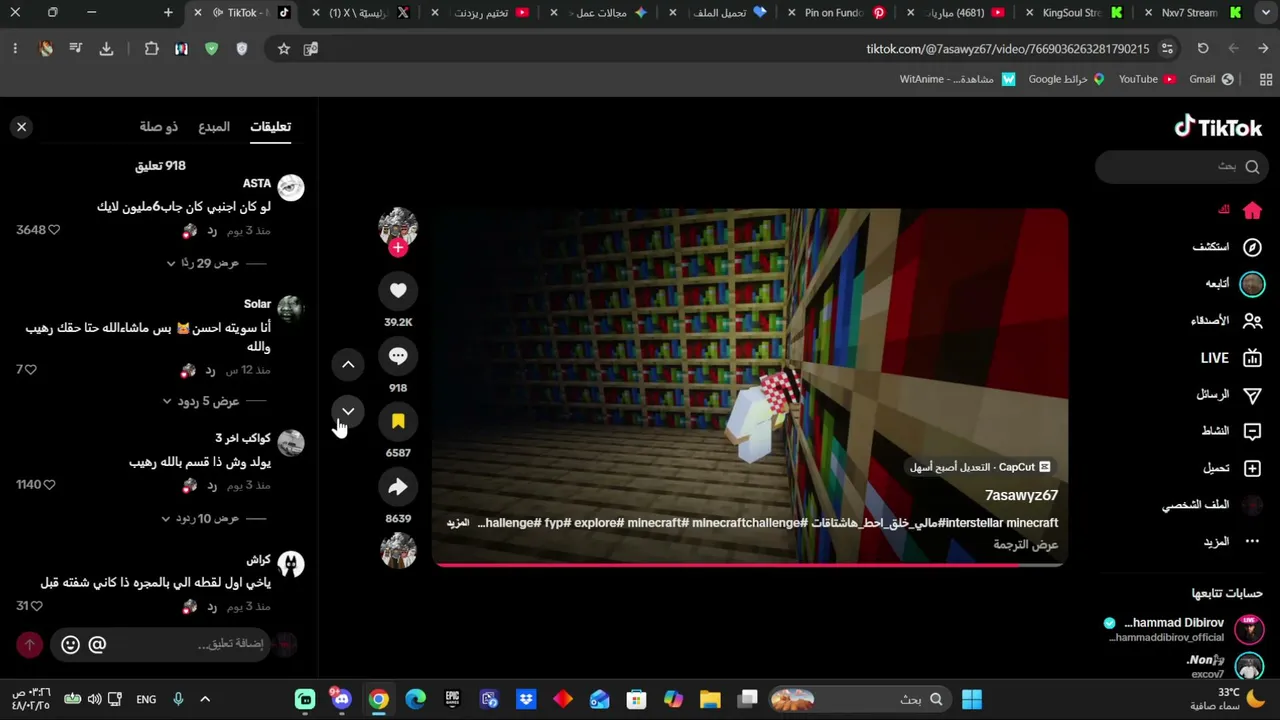Post comment with red arrow button

(30, 645)
